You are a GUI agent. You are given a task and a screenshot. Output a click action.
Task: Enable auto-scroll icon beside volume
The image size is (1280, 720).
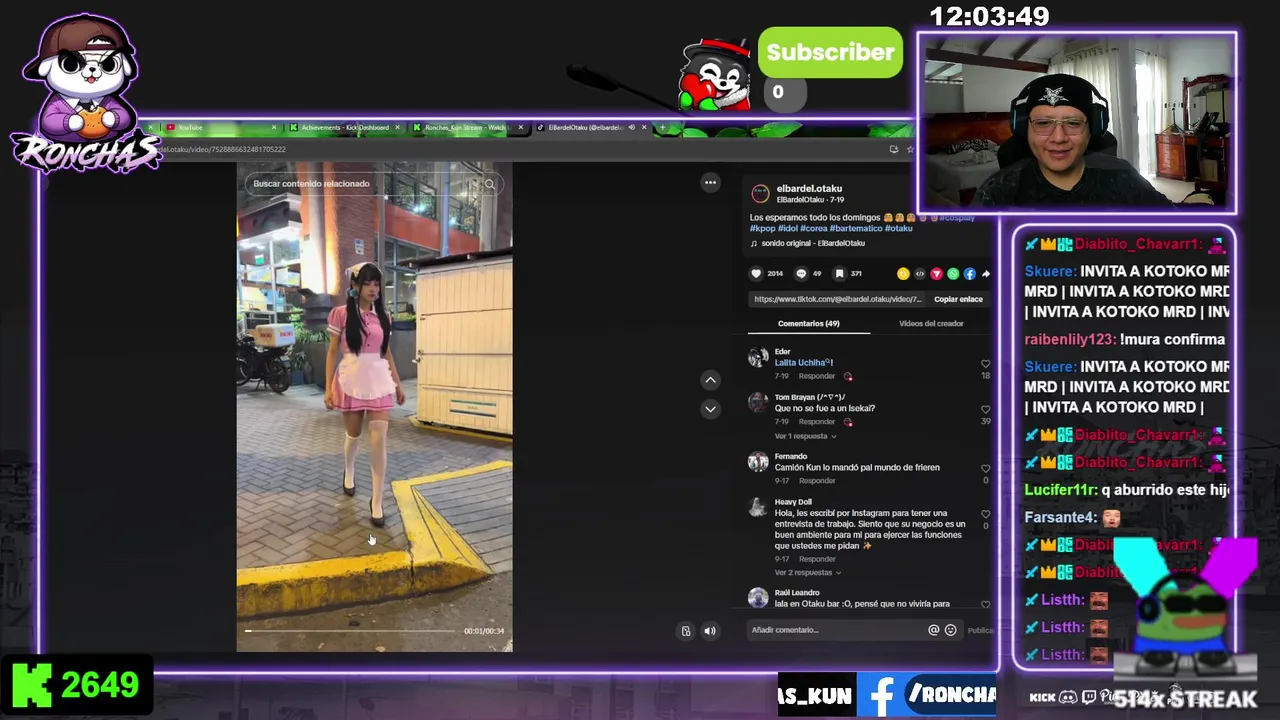[x=686, y=631]
